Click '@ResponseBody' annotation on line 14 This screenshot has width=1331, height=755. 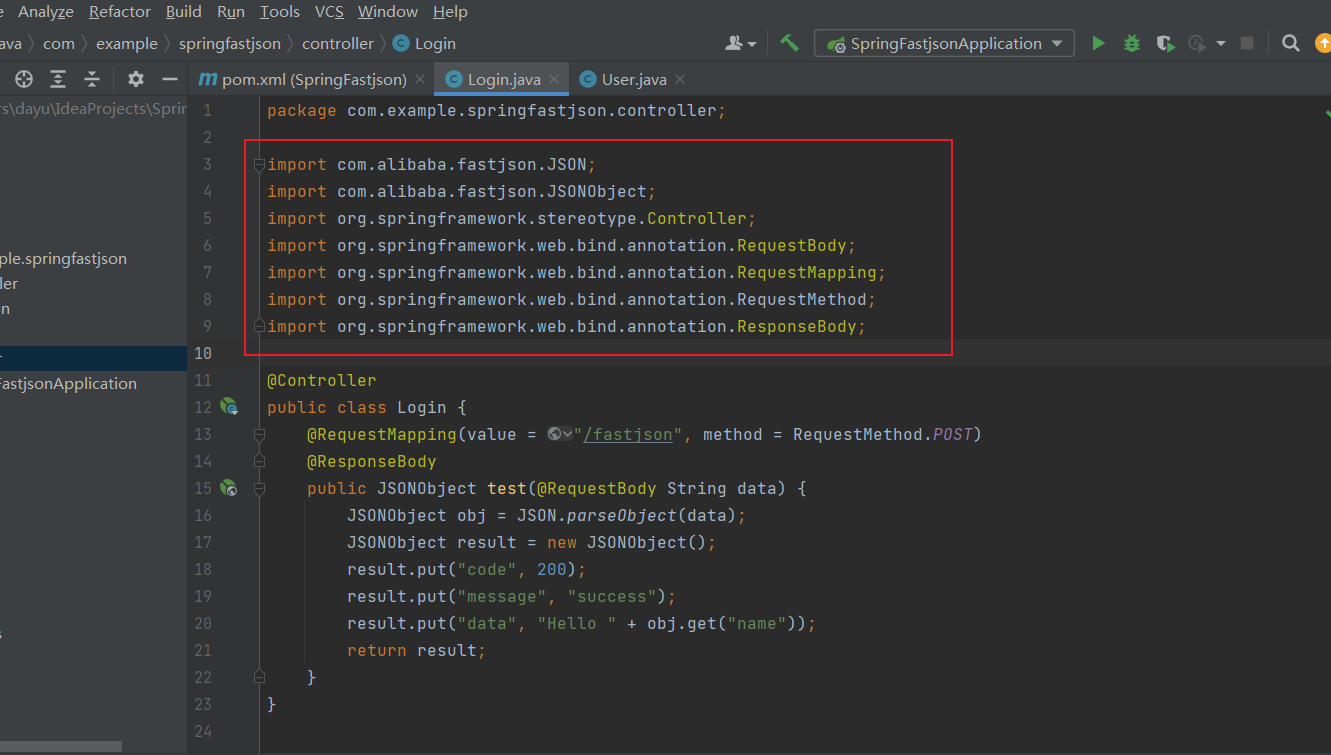372,461
